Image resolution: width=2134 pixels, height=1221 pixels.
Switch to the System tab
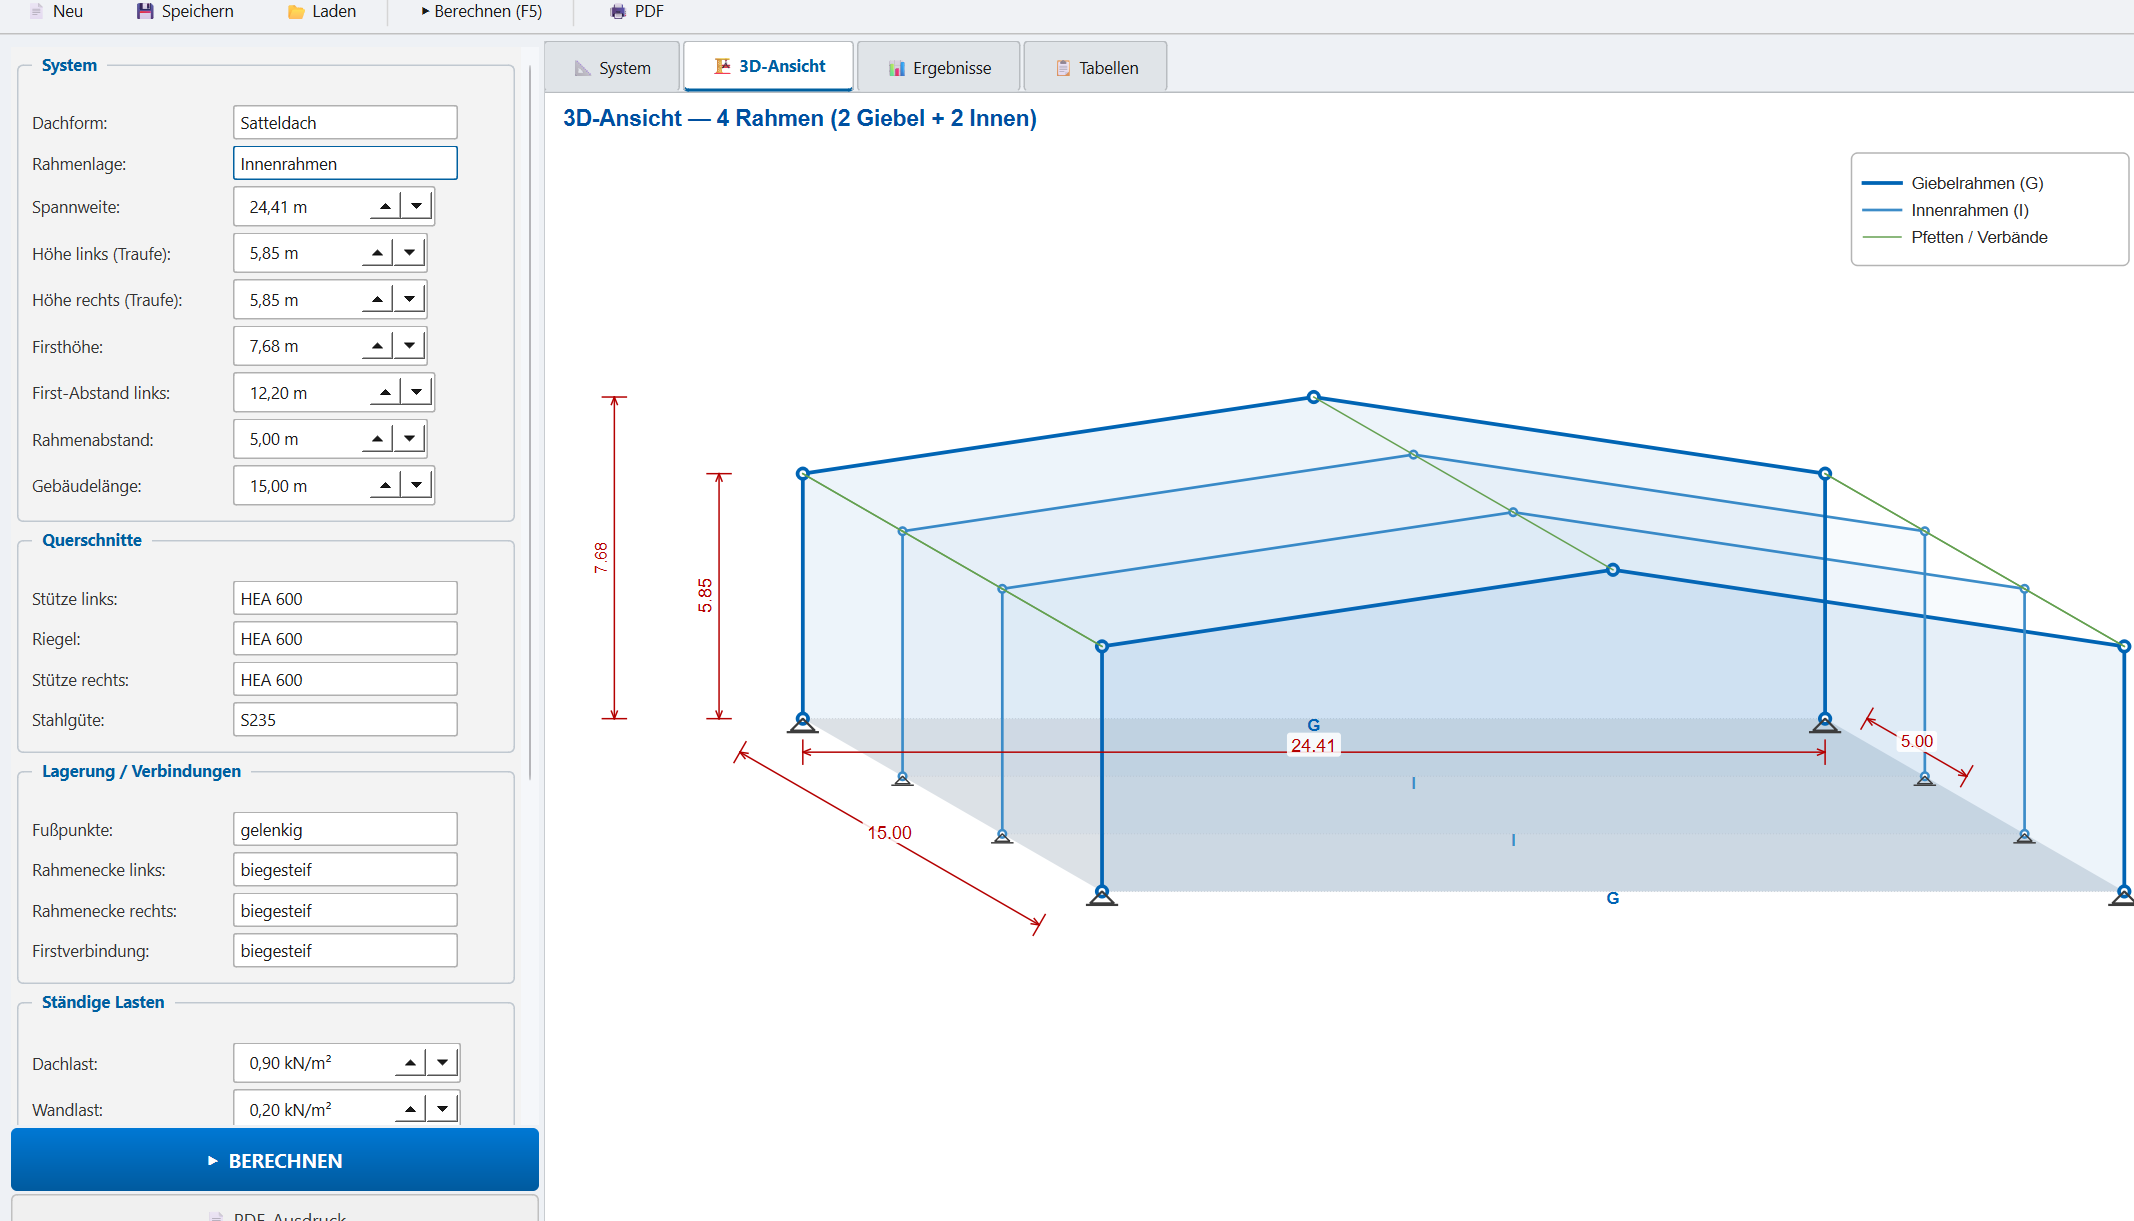(x=612, y=67)
